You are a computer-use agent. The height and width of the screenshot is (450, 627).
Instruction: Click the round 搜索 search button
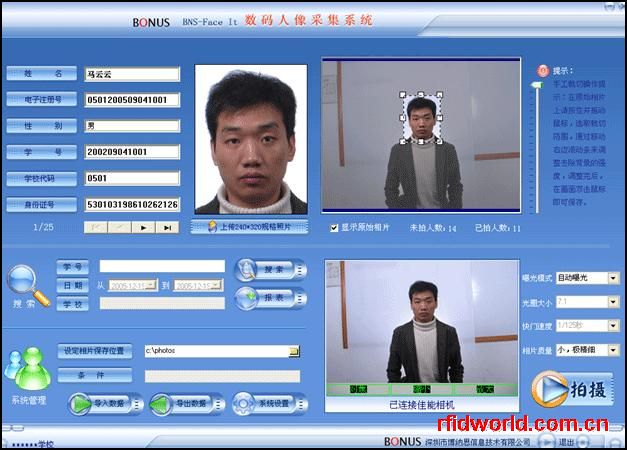(271, 270)
